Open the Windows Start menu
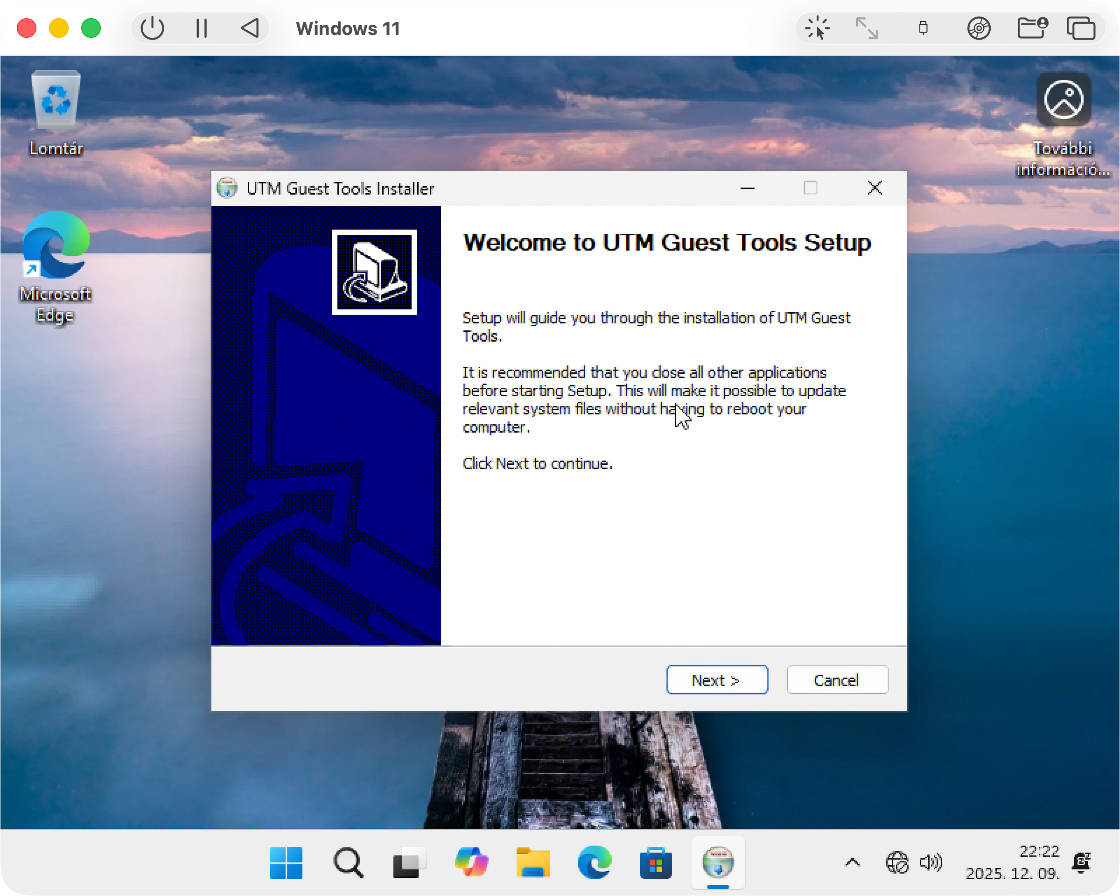 286,862
